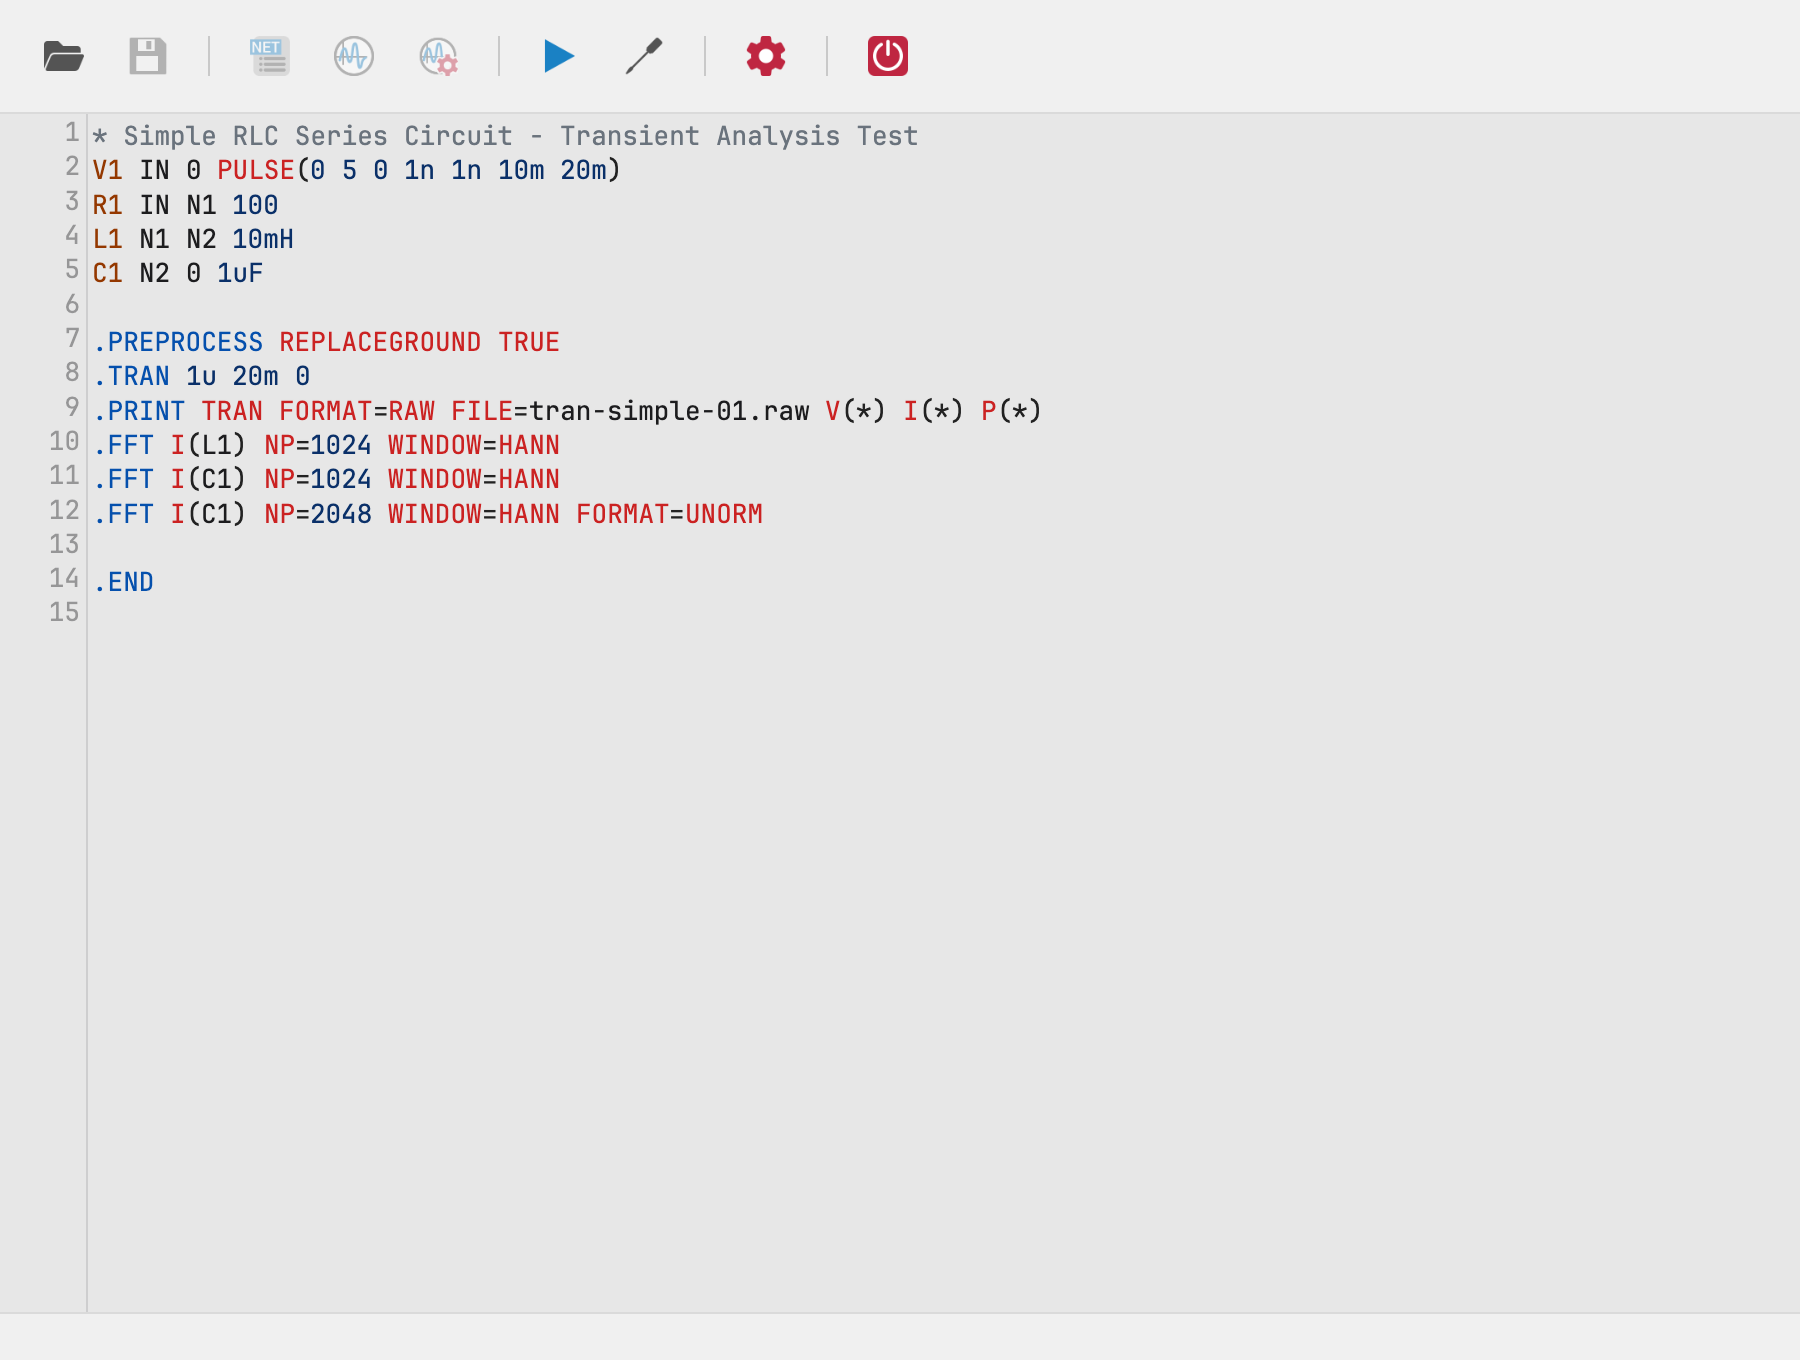This screenshot has height=1360, width=1800.
Task: Click the filename tran-simple-01.raw
Action: pyautogui.click(x=669, y=411)
